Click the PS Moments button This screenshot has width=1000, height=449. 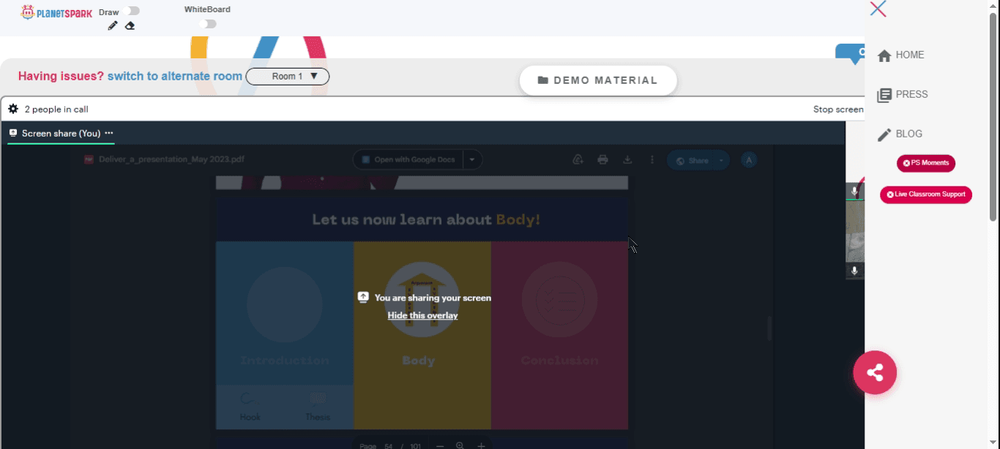click(926, 163)
